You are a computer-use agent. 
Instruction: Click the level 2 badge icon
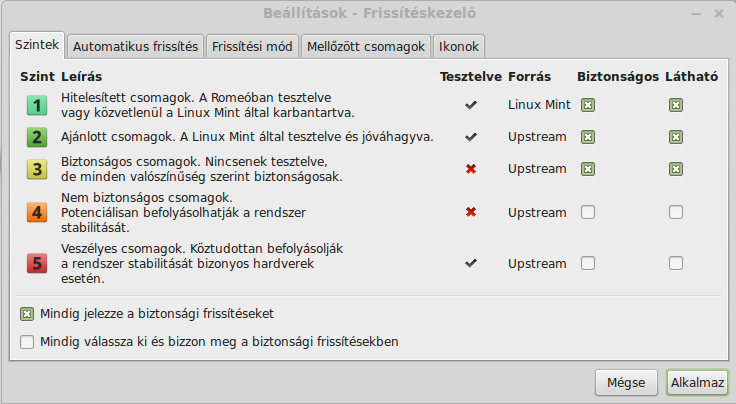(37, 137)
